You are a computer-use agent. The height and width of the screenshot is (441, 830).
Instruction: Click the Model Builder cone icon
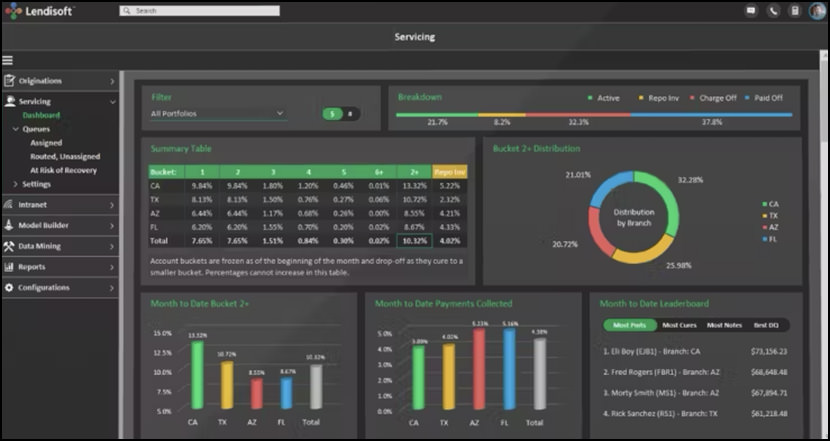(9, 225)
